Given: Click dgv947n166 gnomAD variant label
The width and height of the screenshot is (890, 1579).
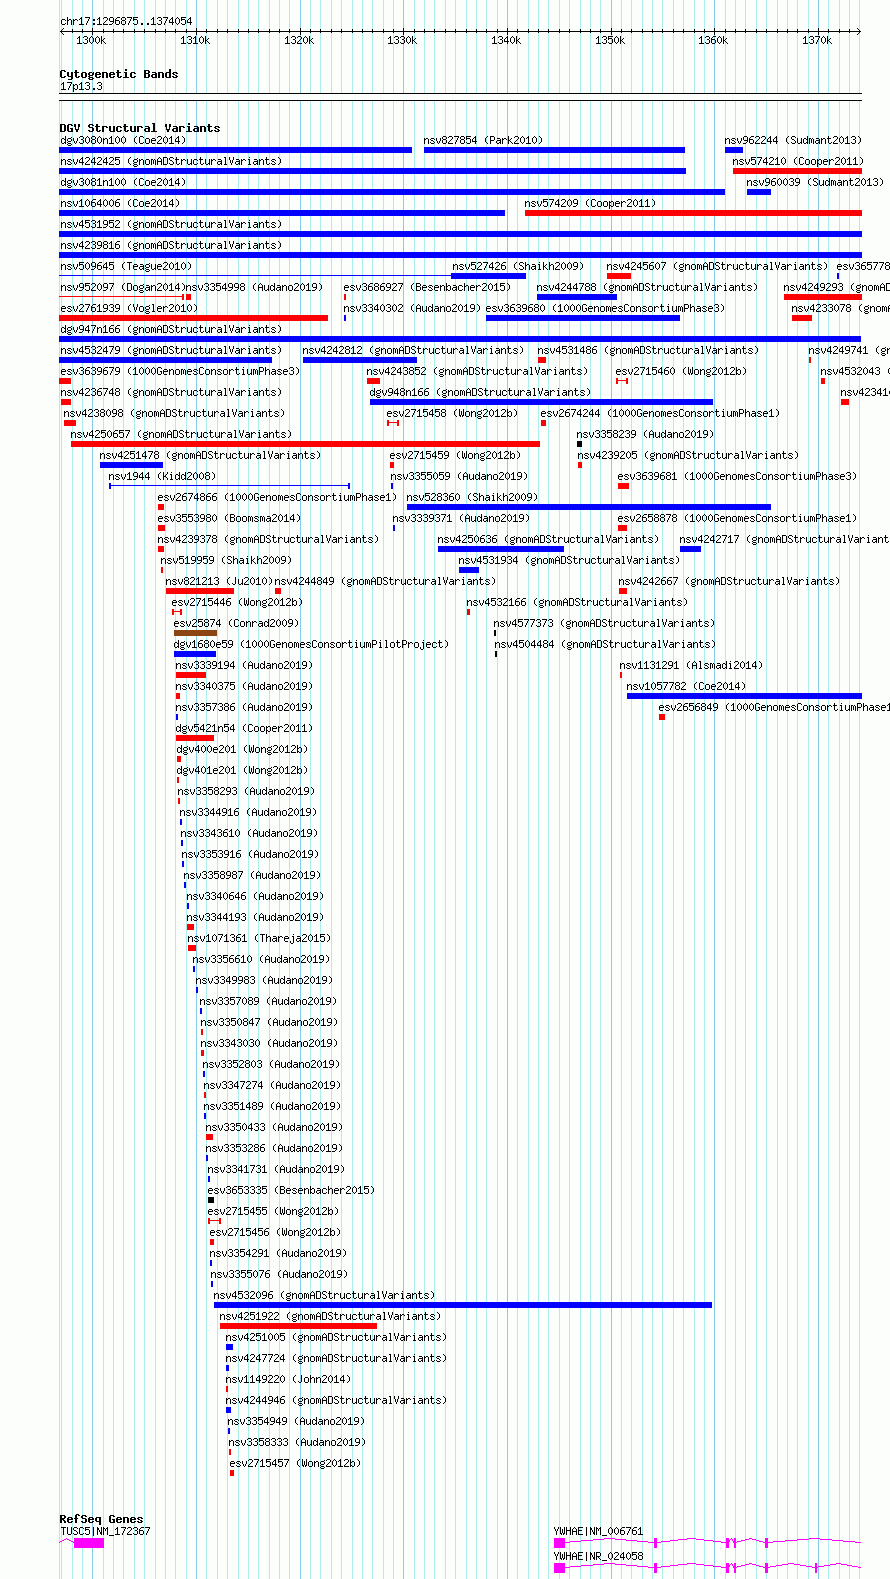Looking at the screenshot, I should point(171,329).
